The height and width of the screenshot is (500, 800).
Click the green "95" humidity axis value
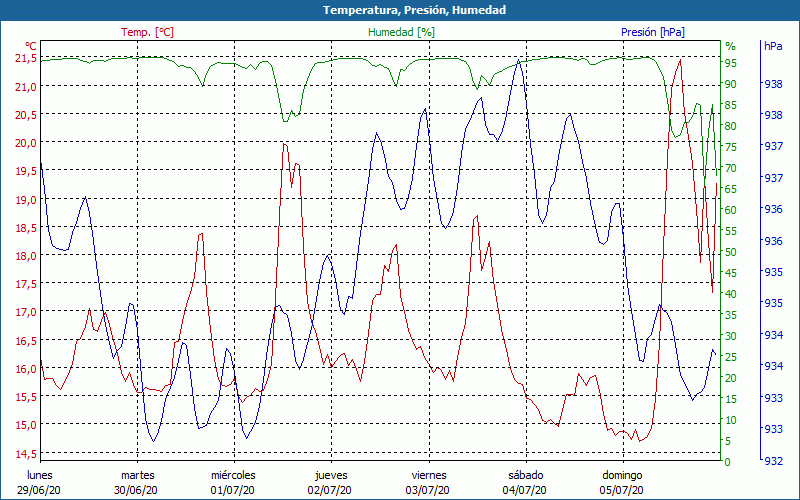[x=730, y=63]
